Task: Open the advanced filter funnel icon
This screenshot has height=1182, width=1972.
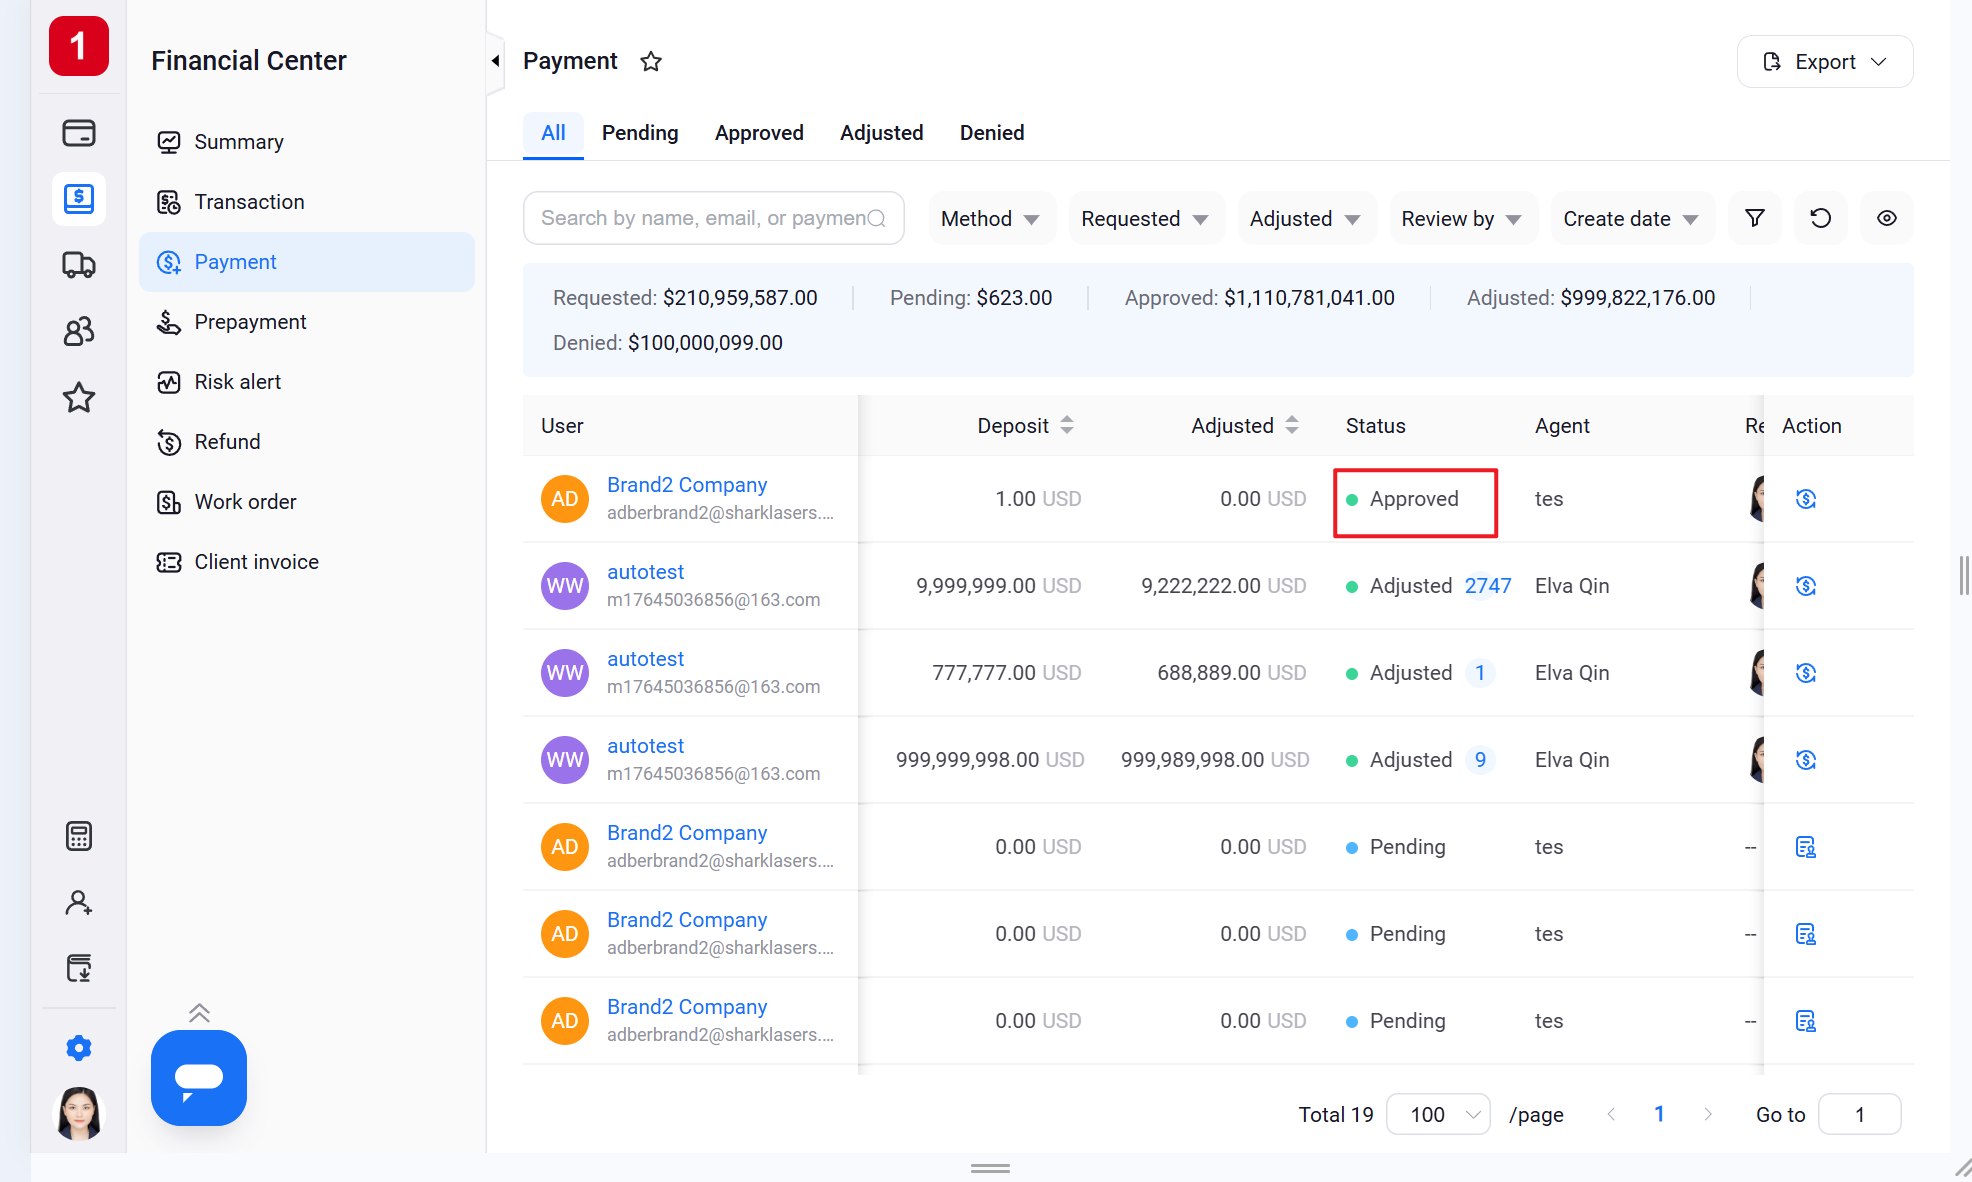Action: [1755, 218]
